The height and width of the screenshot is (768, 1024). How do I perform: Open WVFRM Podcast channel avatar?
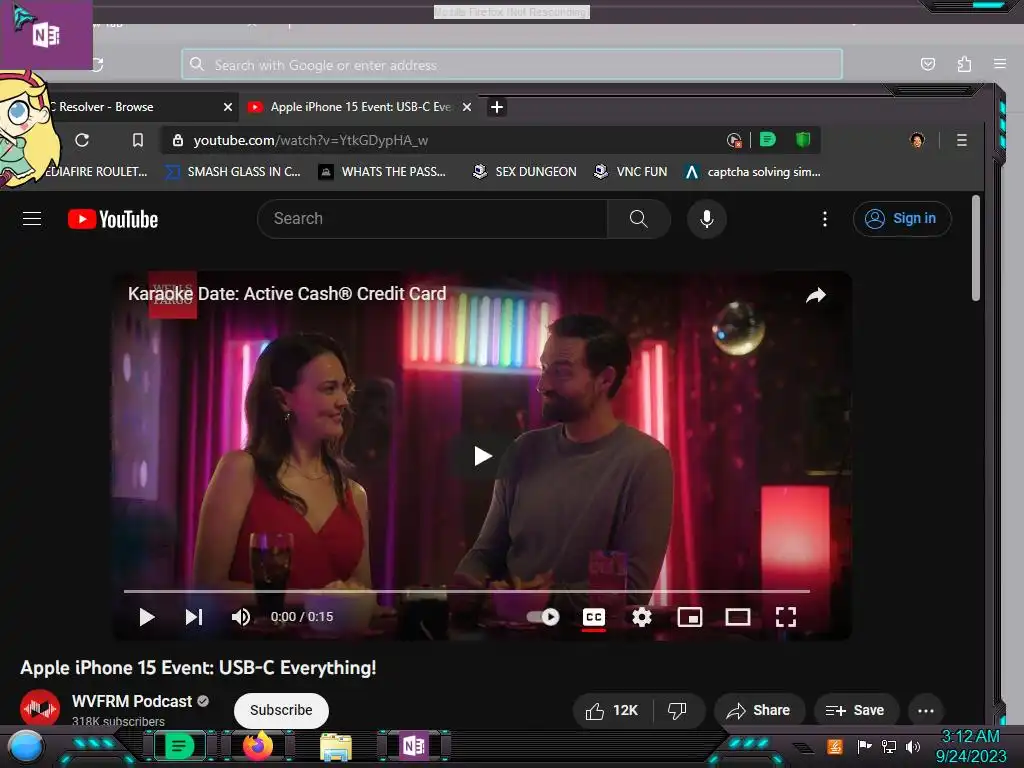pos(40,709)
